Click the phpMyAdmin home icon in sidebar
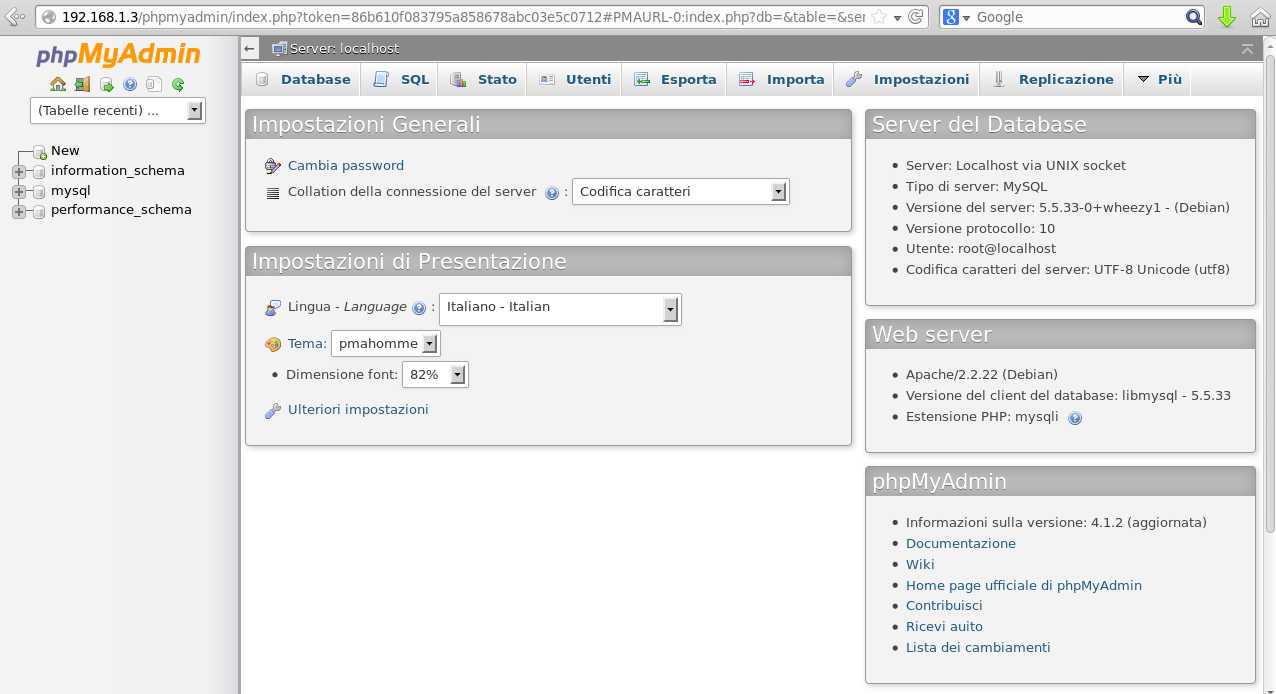The height and width of the screenshot is (694, 1276). [x=58, y=84]
